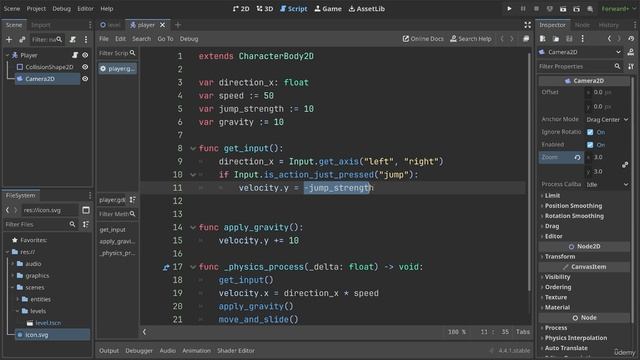This screenshot has height=360, width=640.
Task: Toggle FileSystem split view icon
Action: (86, 210)
